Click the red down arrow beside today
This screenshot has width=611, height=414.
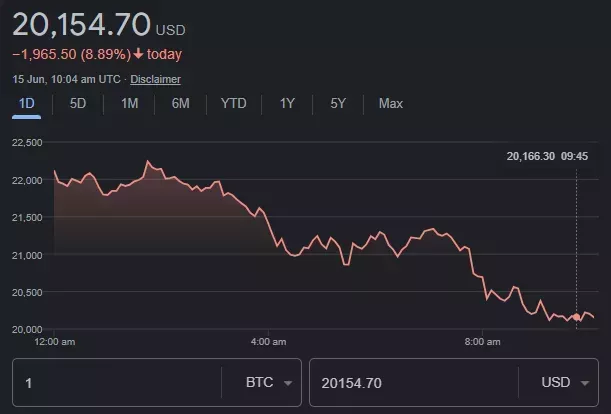[x=138, y=54]
